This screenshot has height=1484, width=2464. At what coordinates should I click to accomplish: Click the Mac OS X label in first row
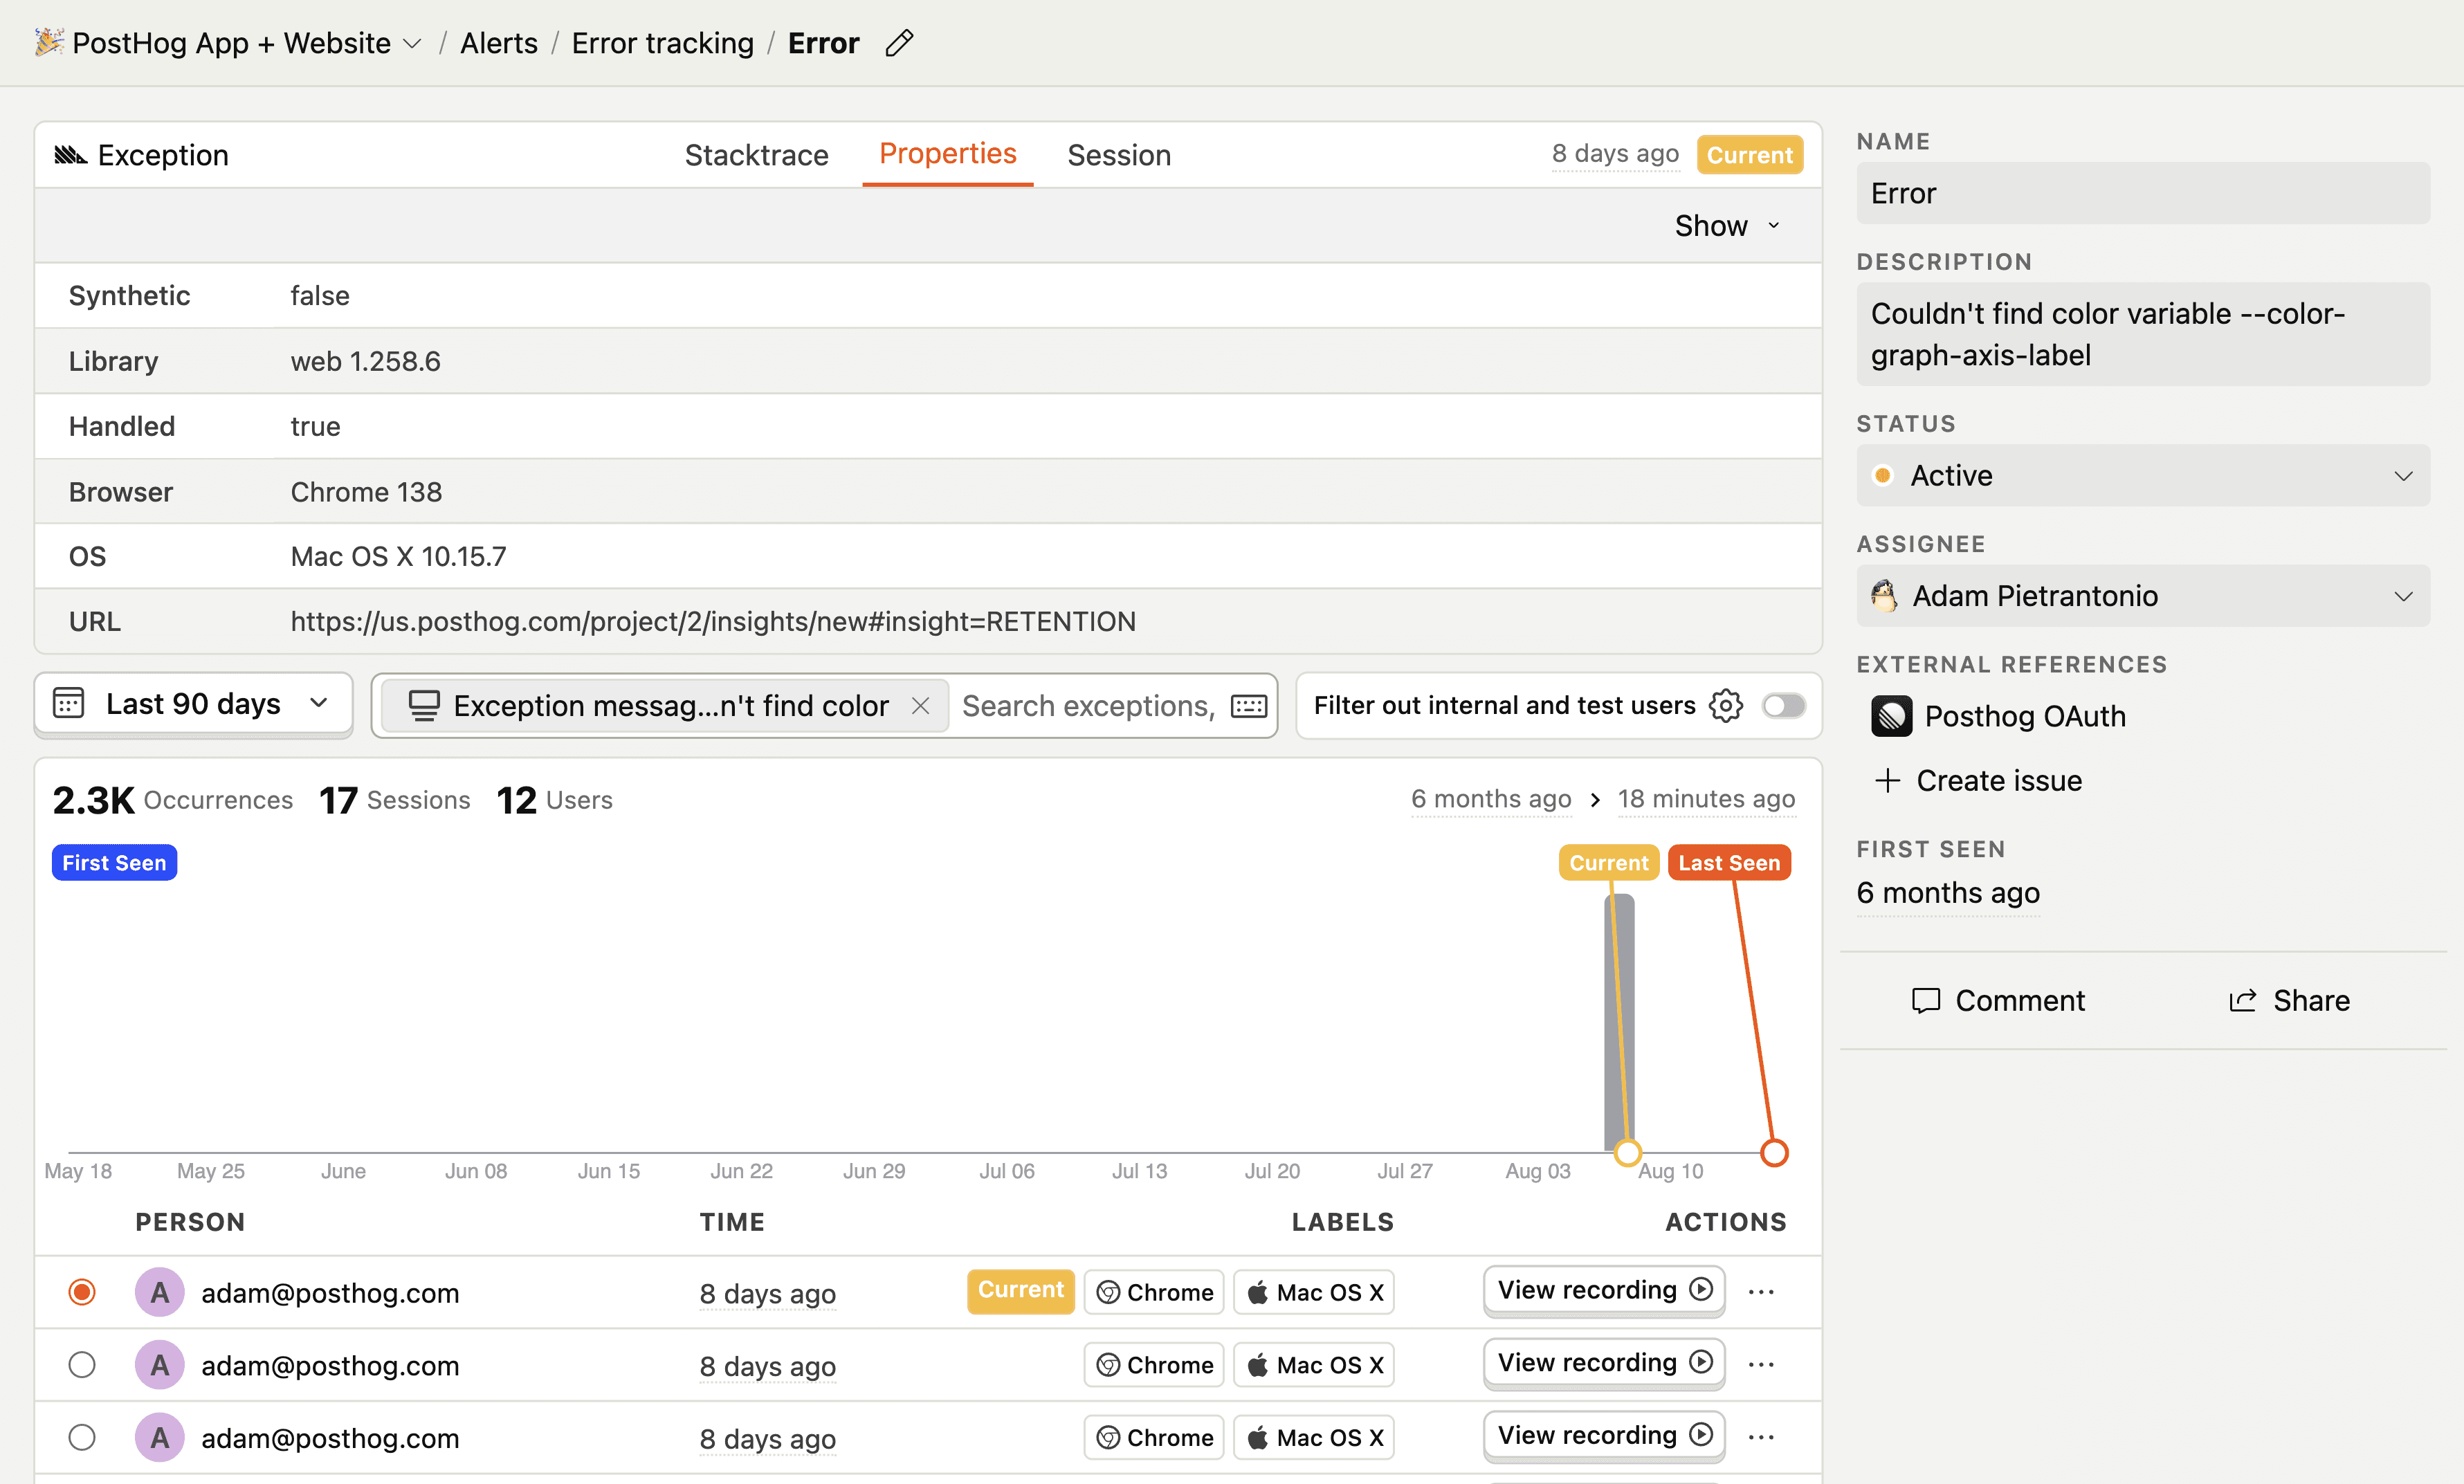coord(1314,1292)
